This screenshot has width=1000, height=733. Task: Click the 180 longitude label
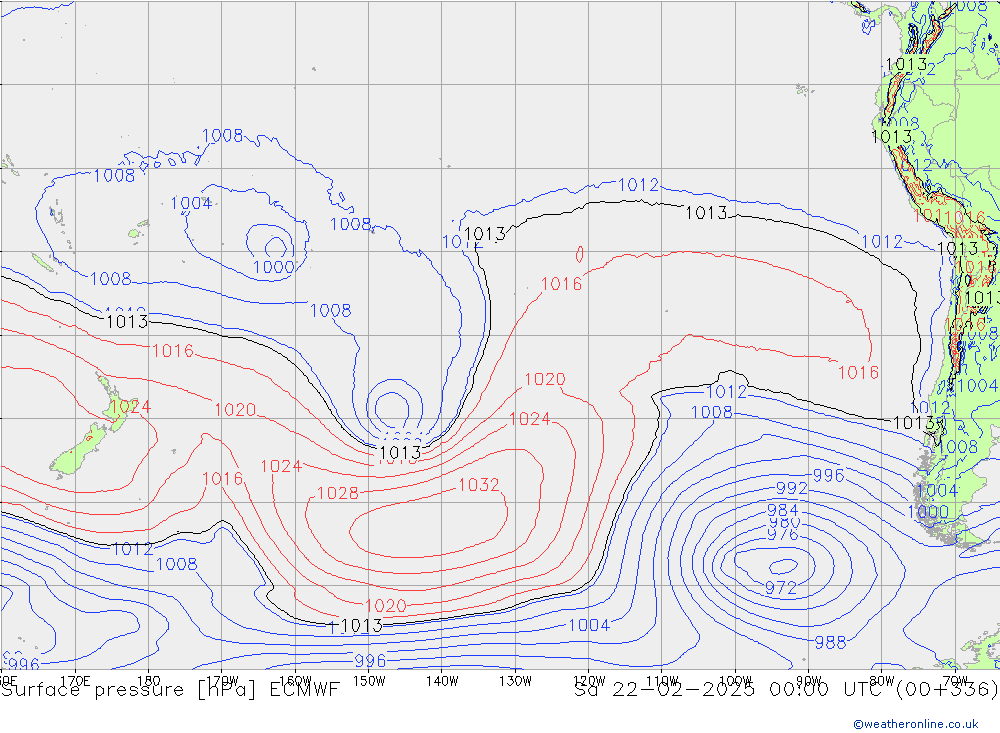149,681
